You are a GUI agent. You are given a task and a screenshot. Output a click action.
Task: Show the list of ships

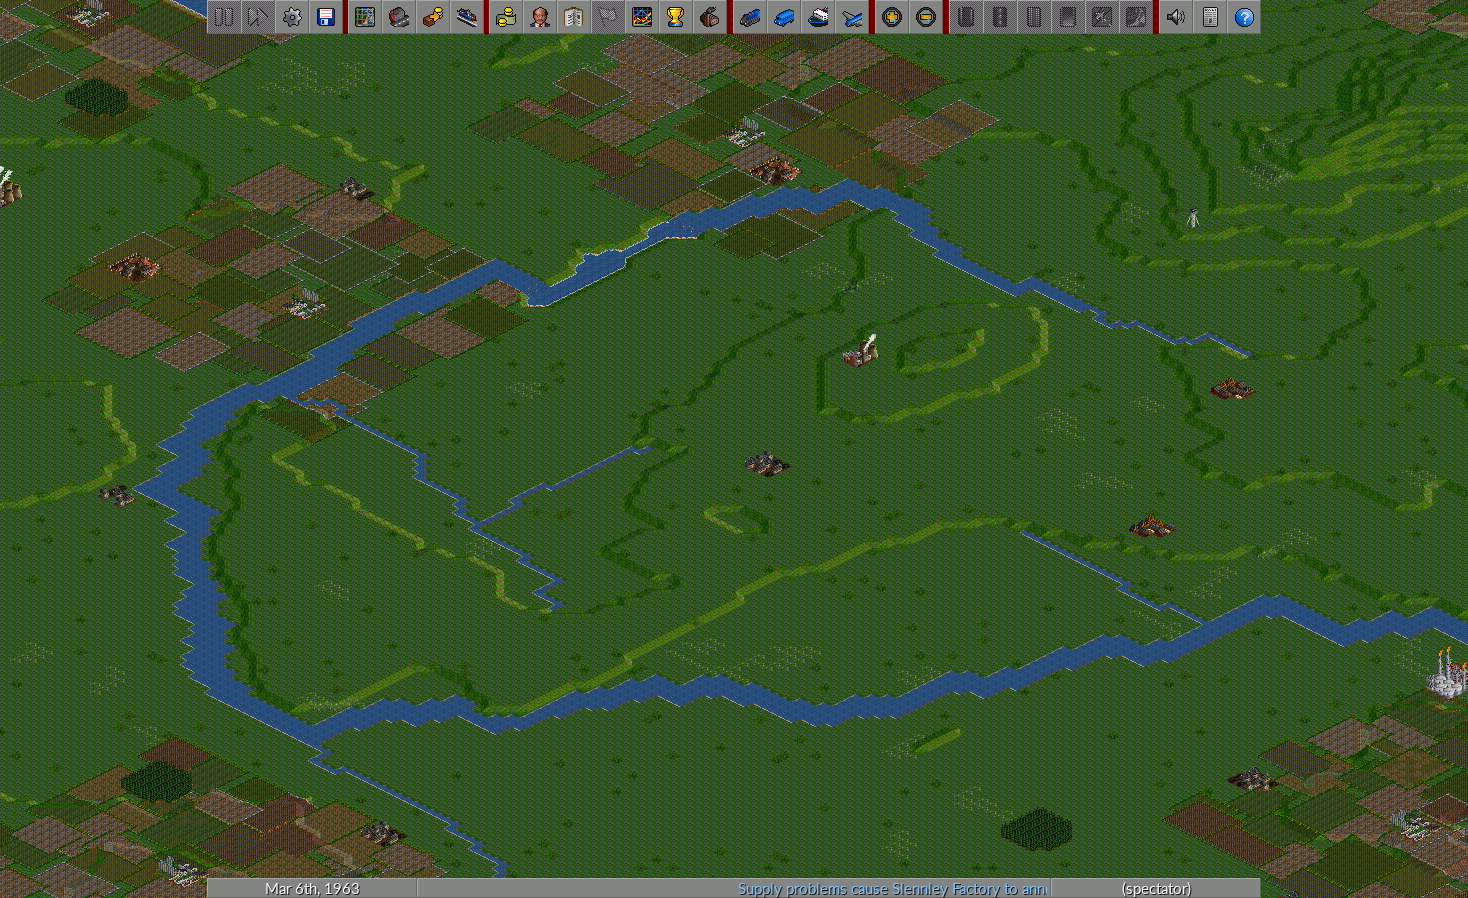click(x=818, y=17)
